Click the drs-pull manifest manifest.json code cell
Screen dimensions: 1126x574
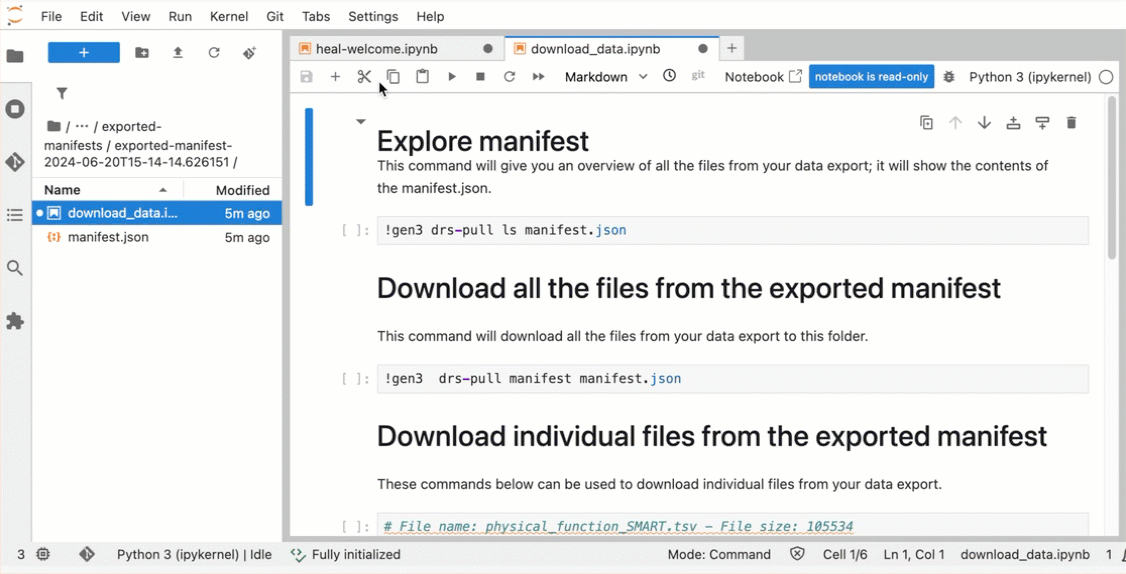click(x=732, y=379)
